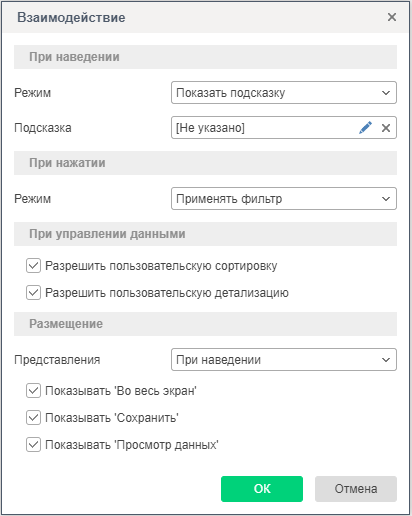Confirm settings with the OK button
Viewport: 412px width, 516px height.
click(x=262, y=489)
